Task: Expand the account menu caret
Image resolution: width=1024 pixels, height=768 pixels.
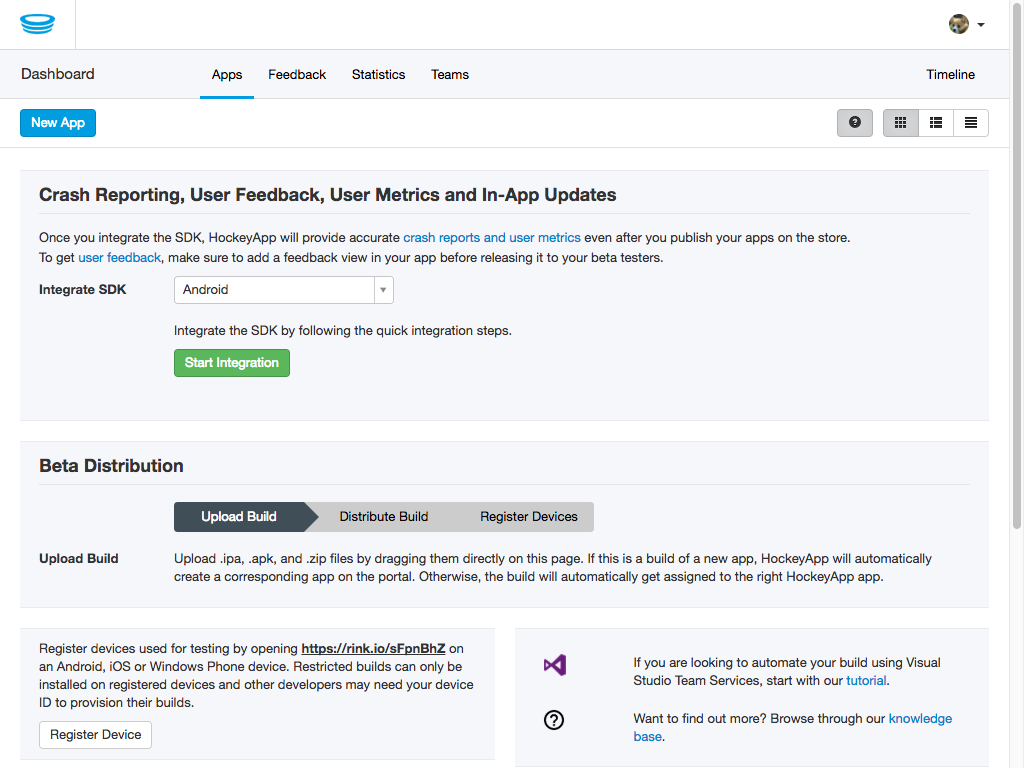Action: coord(982,24)
